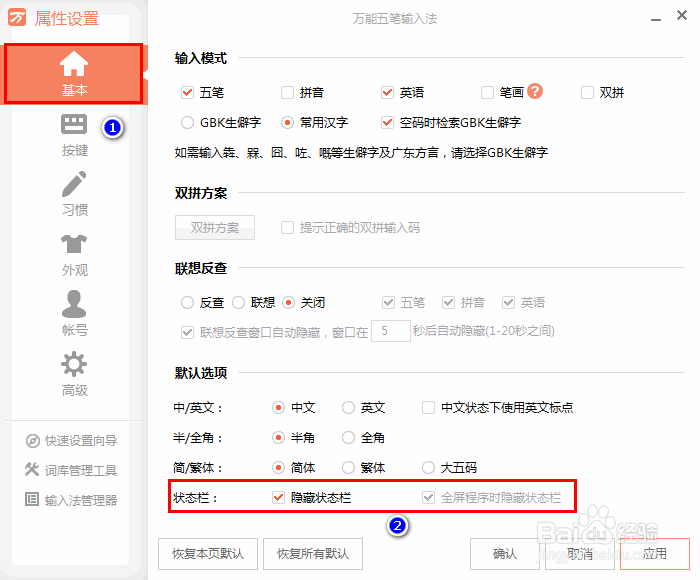Enable 中文状态下使用英文标点 checkbox

click(428, 408)
